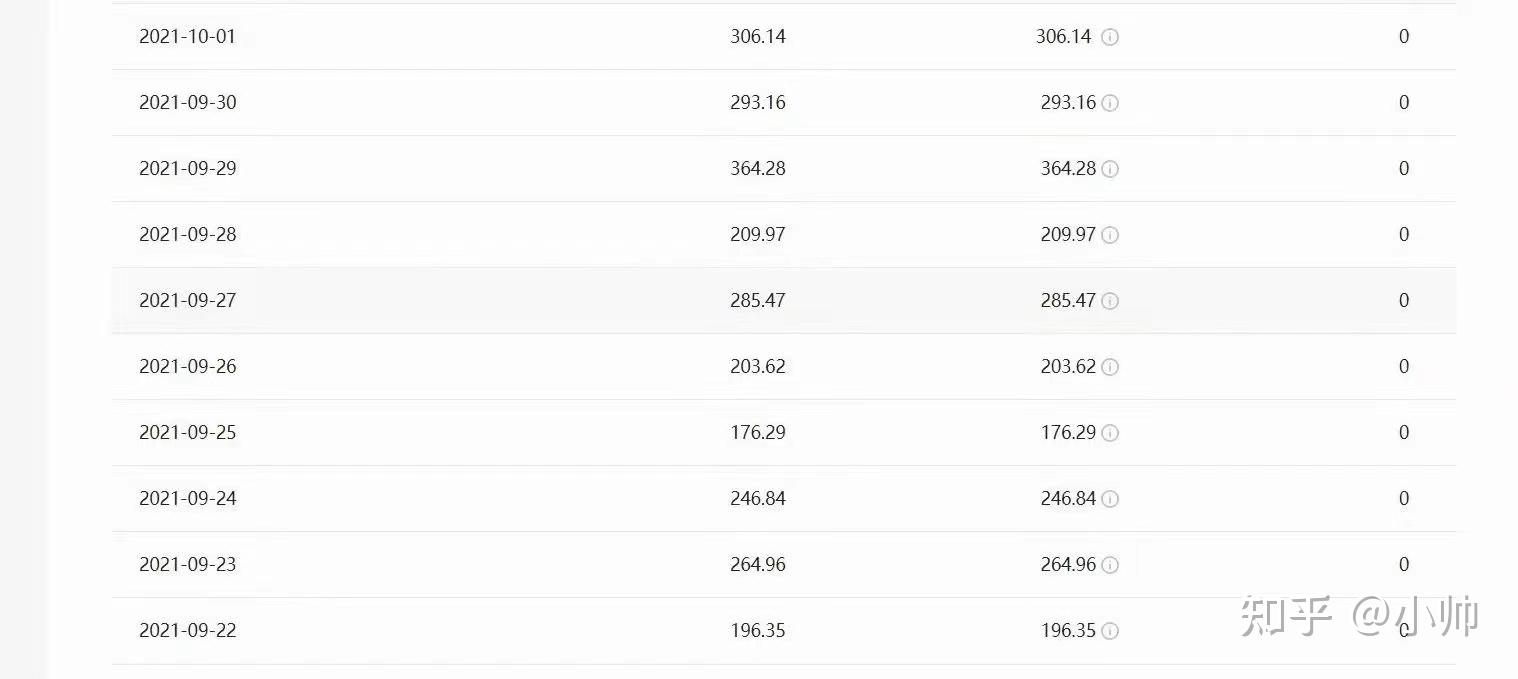Click the zero value in the 2021-09-28 row
Viewport: 1518px width, 679px height.
[1404, 234]
